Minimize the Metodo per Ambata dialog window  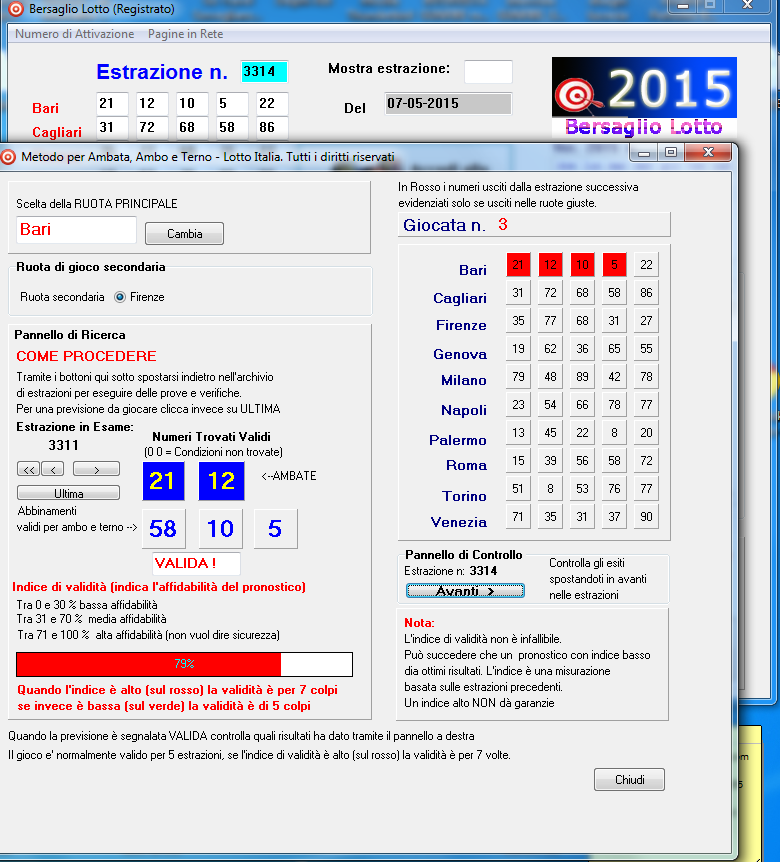pos(644,153)
